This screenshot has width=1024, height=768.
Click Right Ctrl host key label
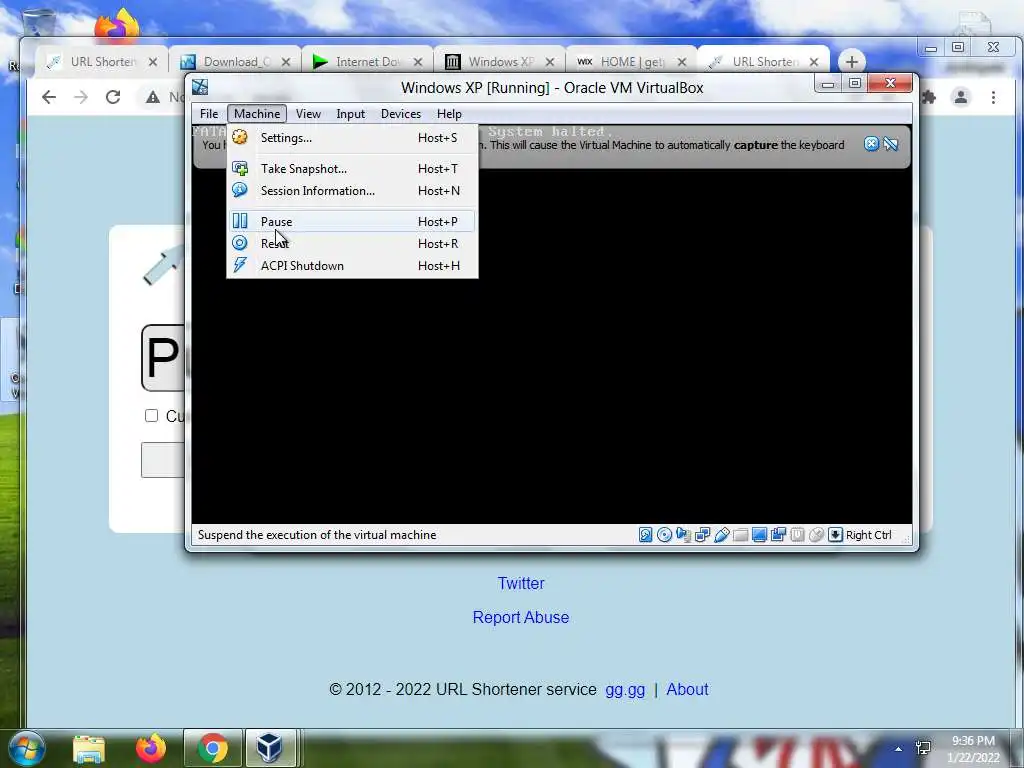click(869, 535)
